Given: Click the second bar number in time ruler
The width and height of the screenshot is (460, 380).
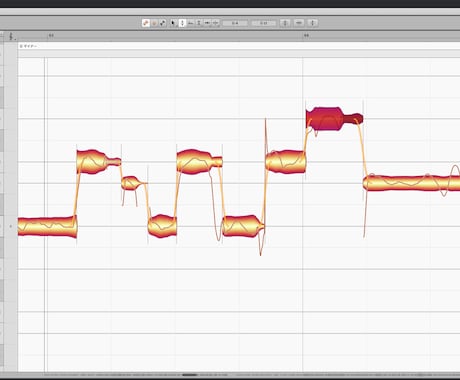Looking at the screenshot, I should (x=306, y=35).
